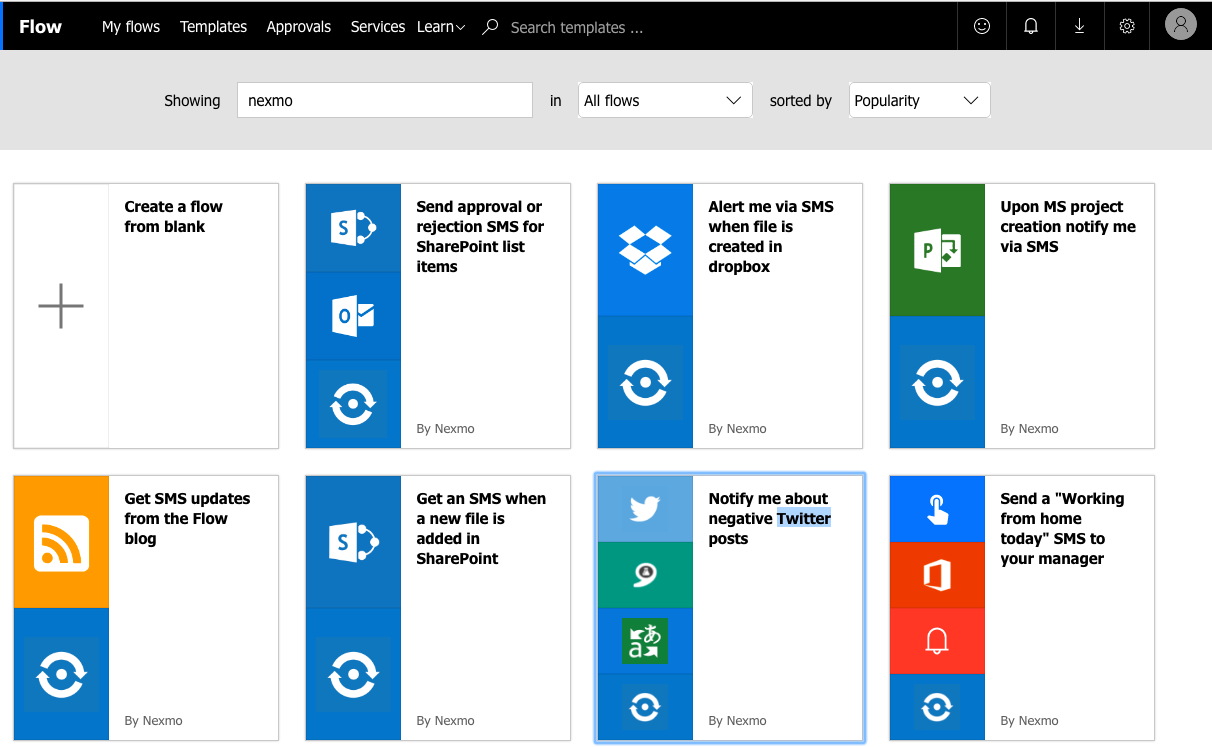Open 'Upon MS project creation notify me' template
1212x747 pixels.
[1068, 226]
